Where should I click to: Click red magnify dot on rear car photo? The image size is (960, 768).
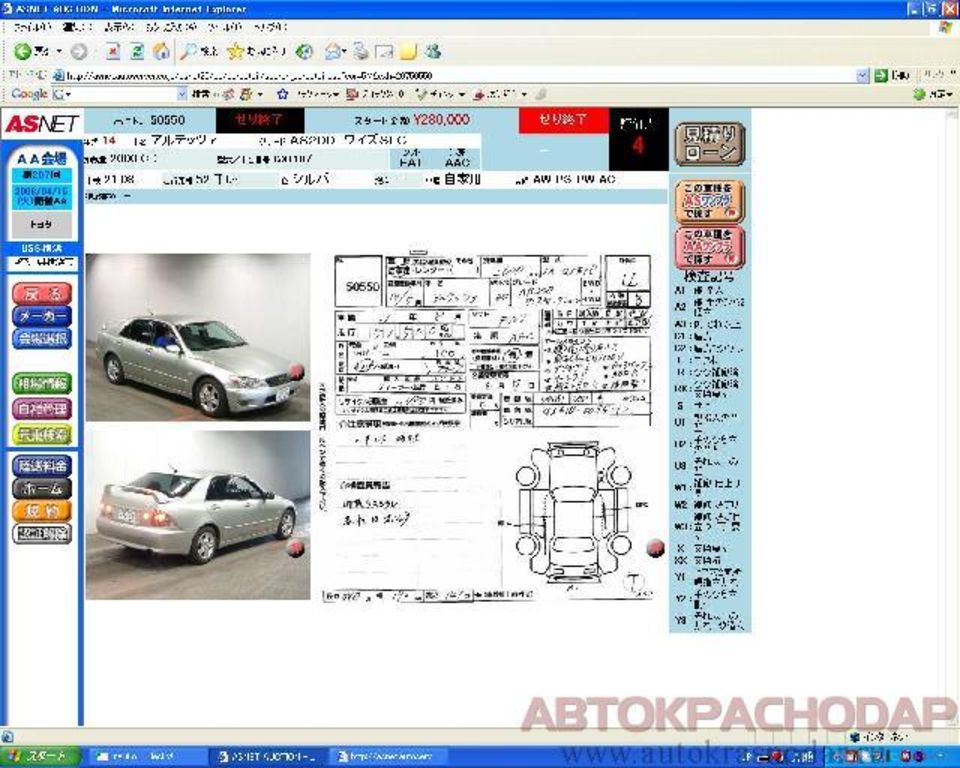click(296, 547)
